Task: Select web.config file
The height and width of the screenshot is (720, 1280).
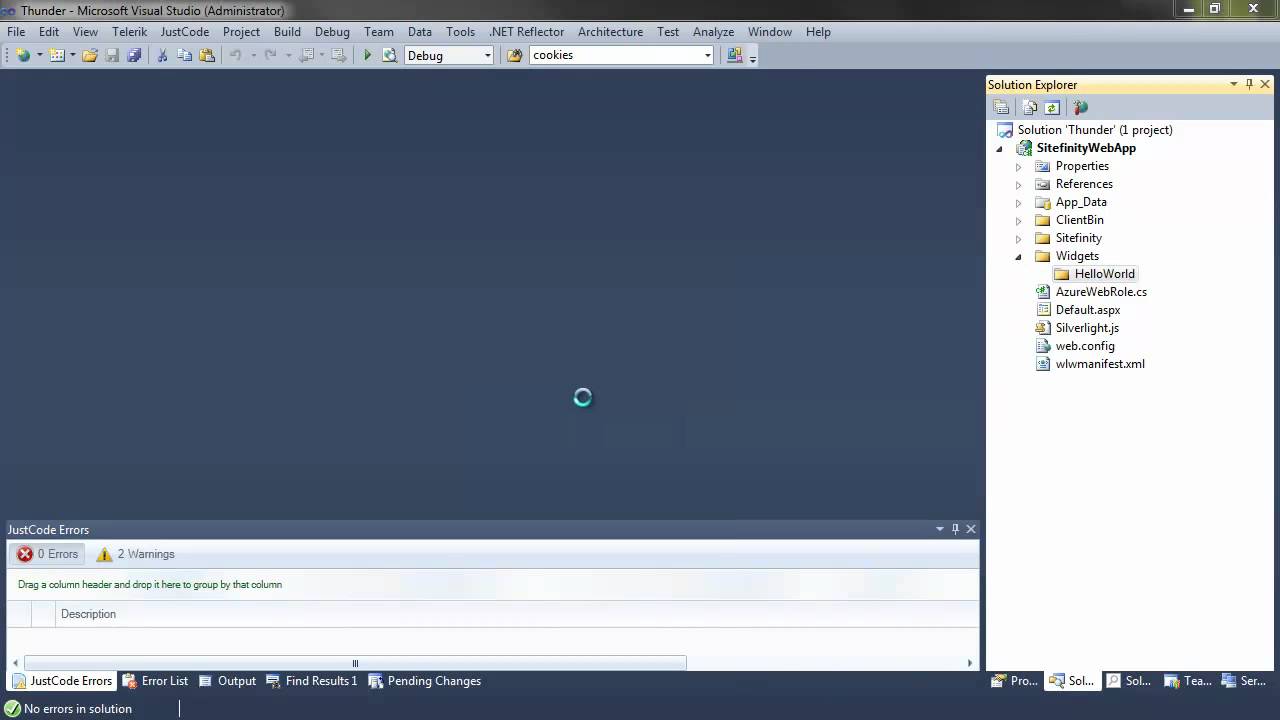Action: pos(1085,346)
